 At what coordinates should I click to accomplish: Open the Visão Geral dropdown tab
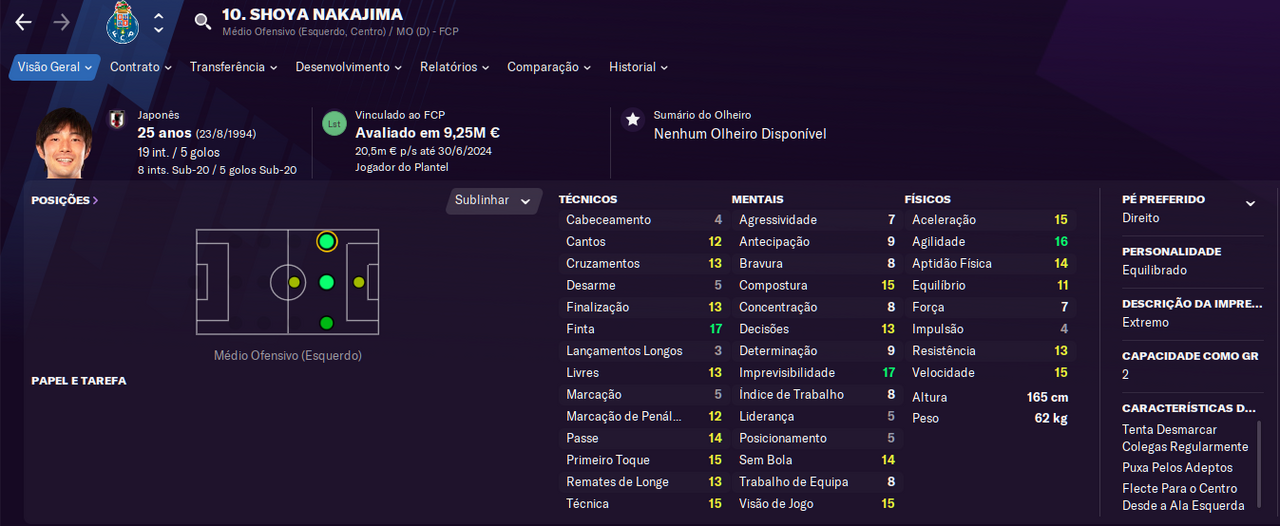tap(55, 67)
